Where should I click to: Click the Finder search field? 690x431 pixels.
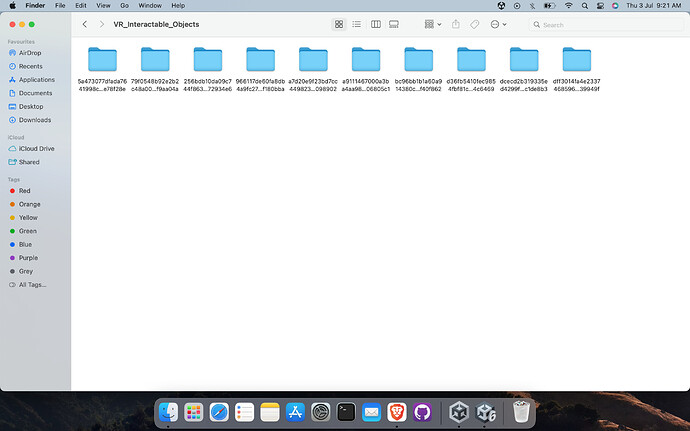click(606, 25)
